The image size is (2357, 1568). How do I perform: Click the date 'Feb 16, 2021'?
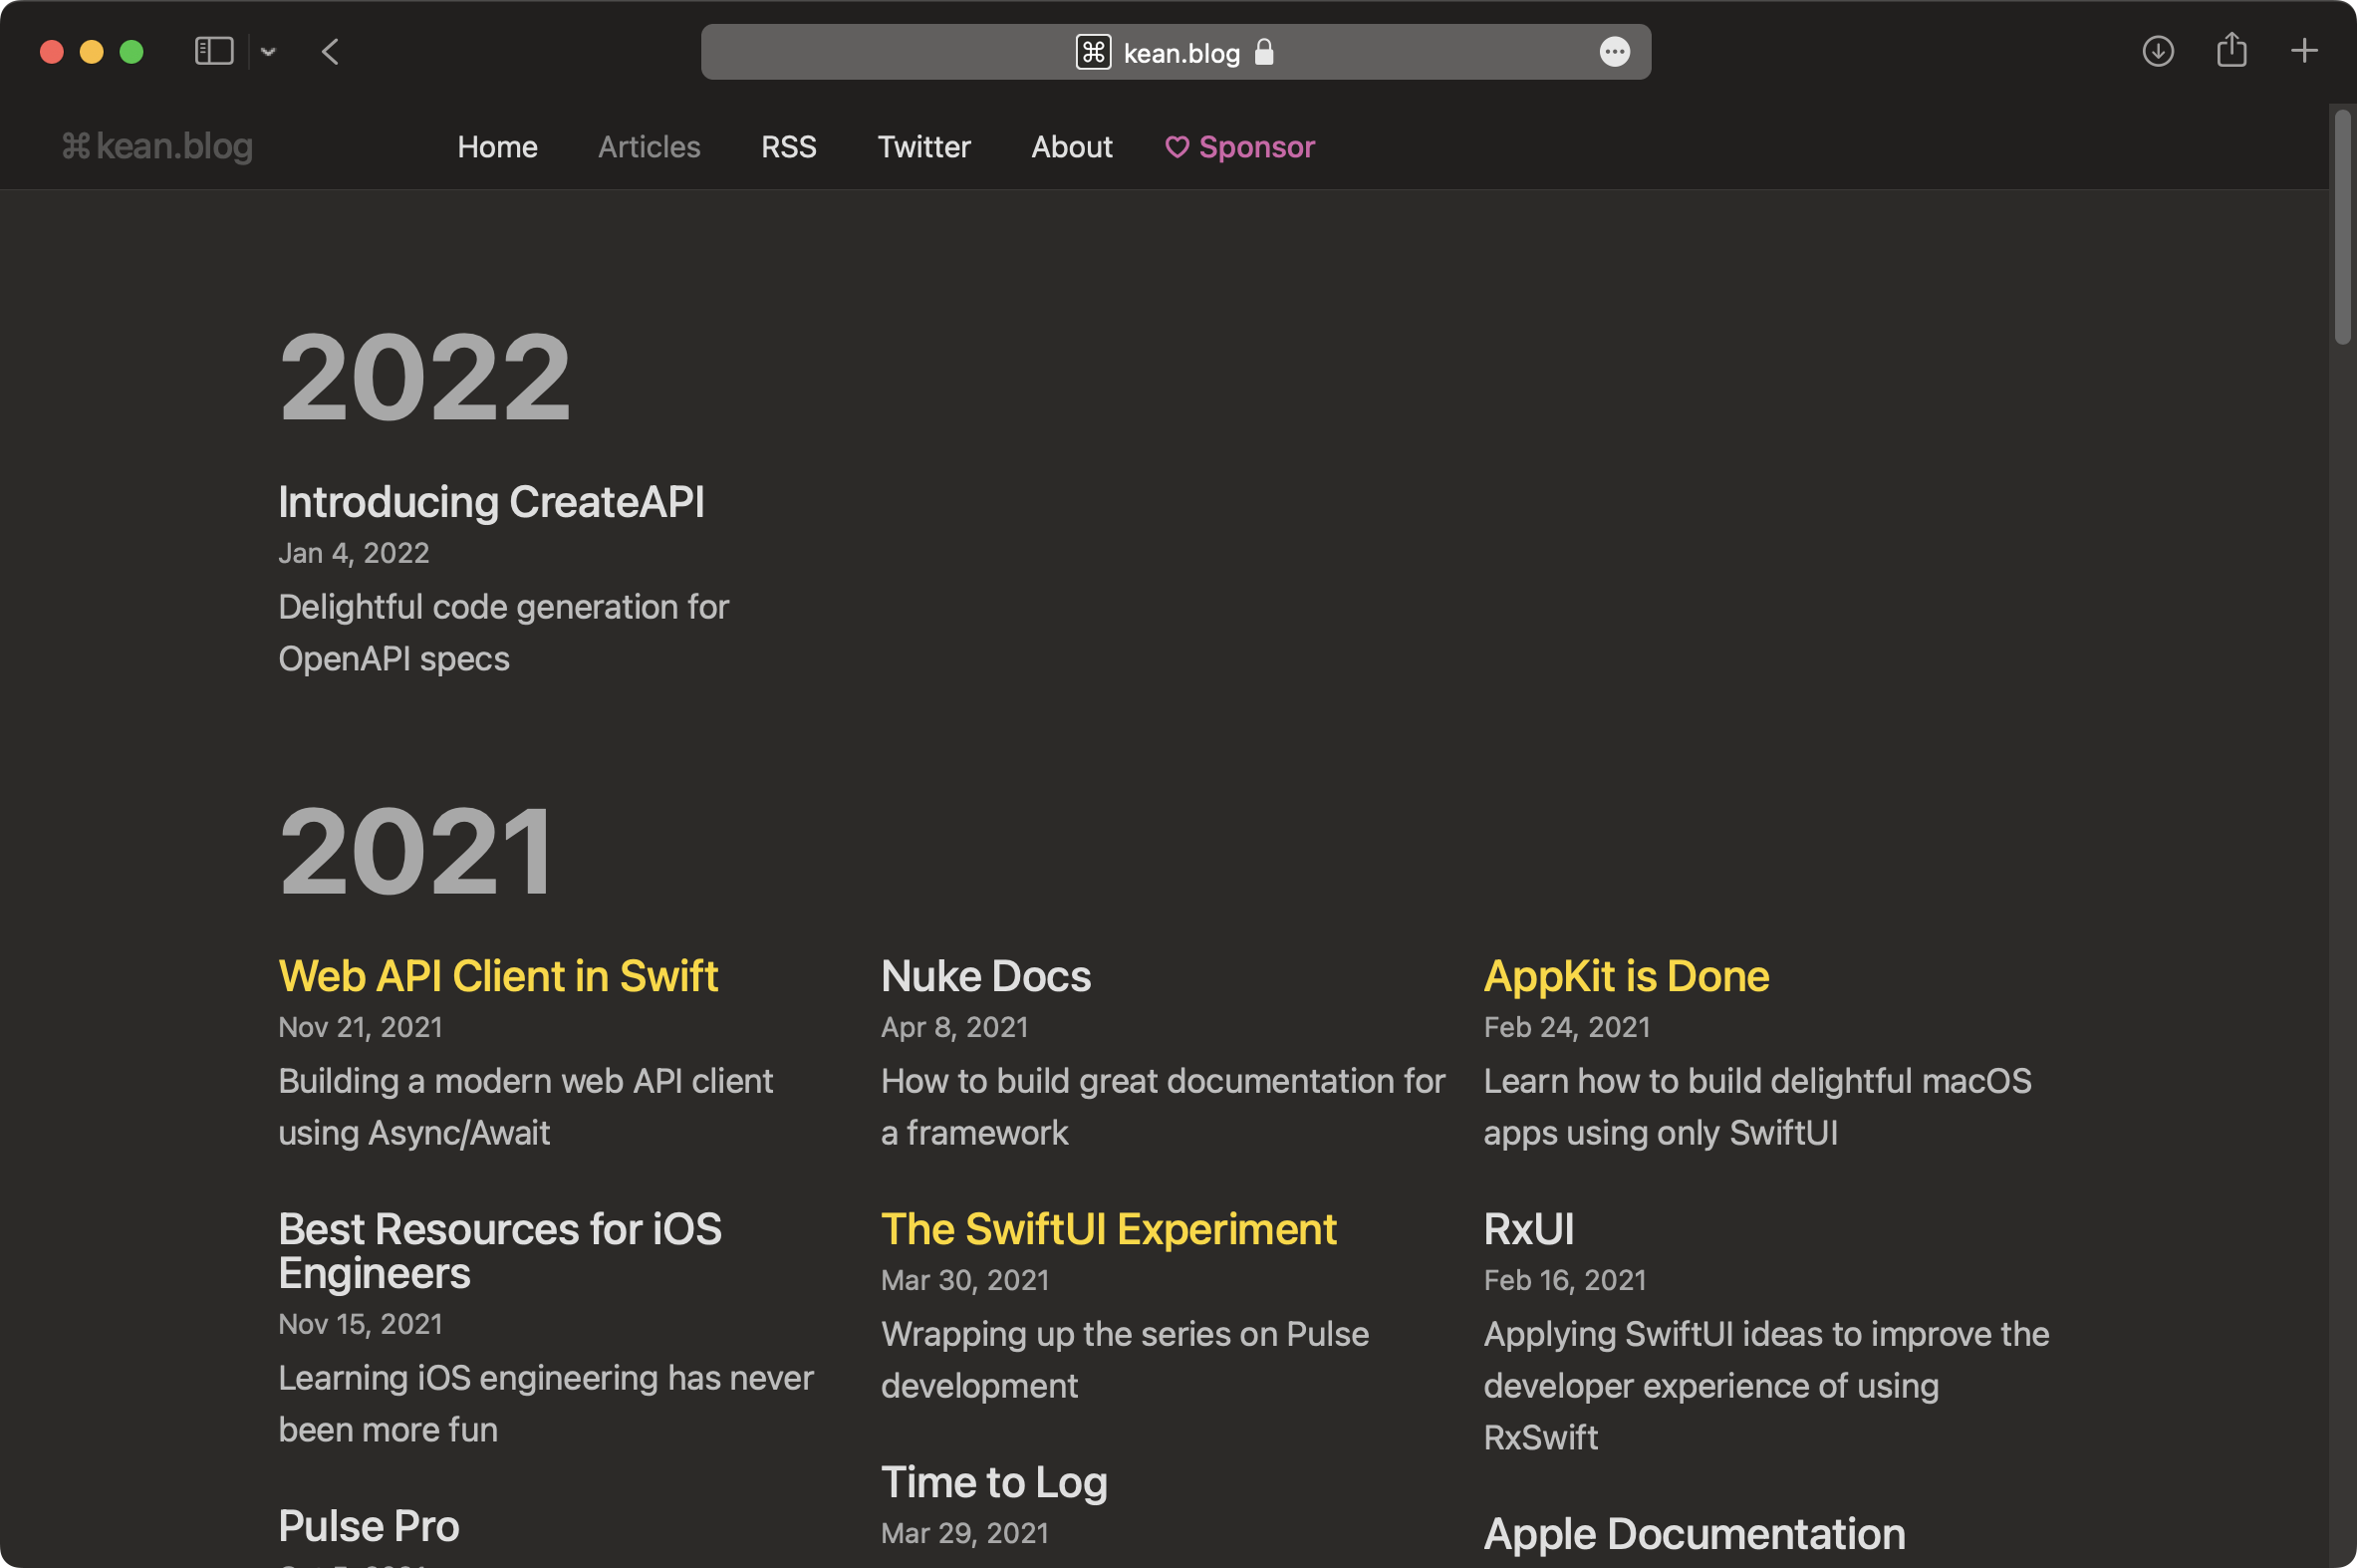(x=1564, y=1280)
